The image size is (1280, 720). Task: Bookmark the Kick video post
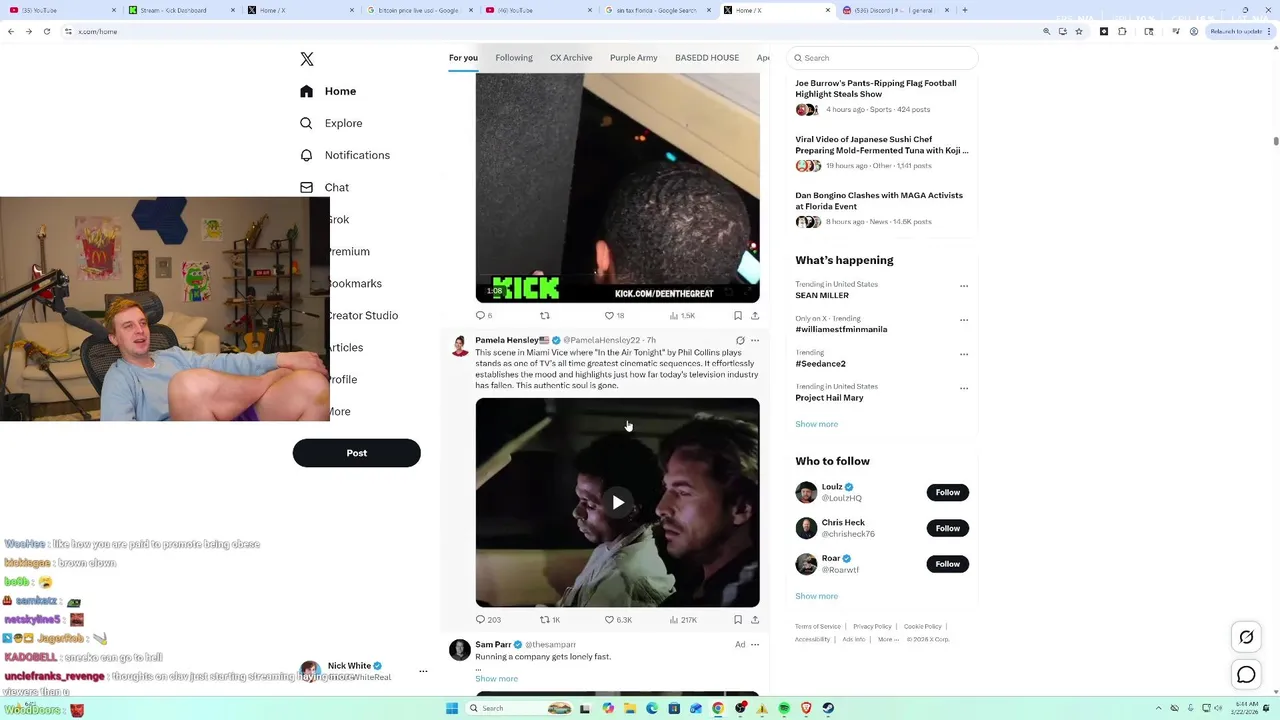pyautogui.click(x=738, y=316)
